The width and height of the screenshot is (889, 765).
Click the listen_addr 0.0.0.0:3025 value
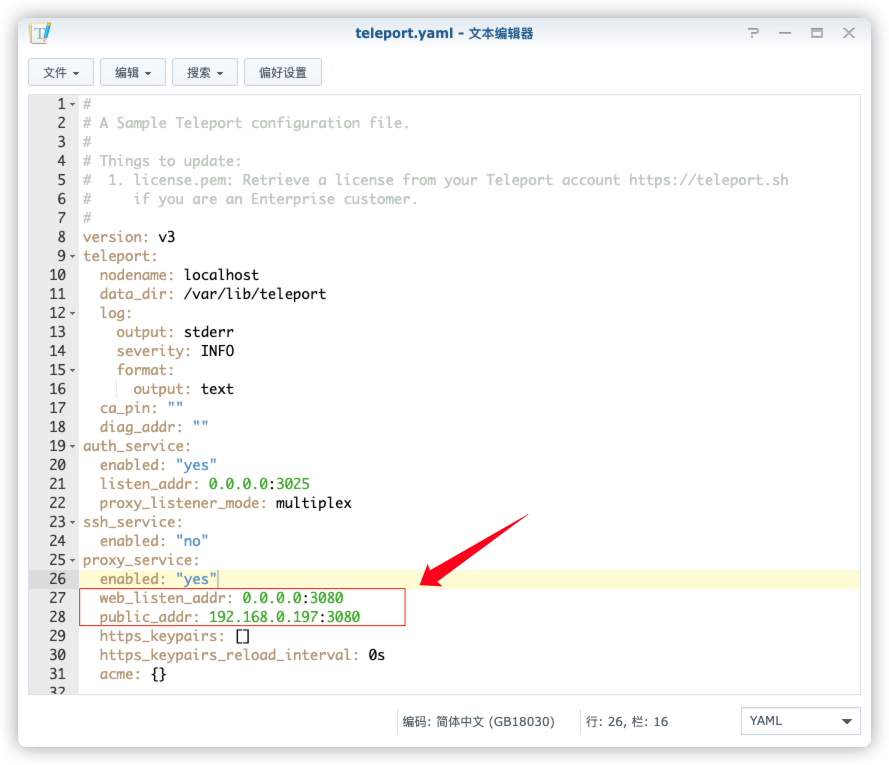pos(259,484)
